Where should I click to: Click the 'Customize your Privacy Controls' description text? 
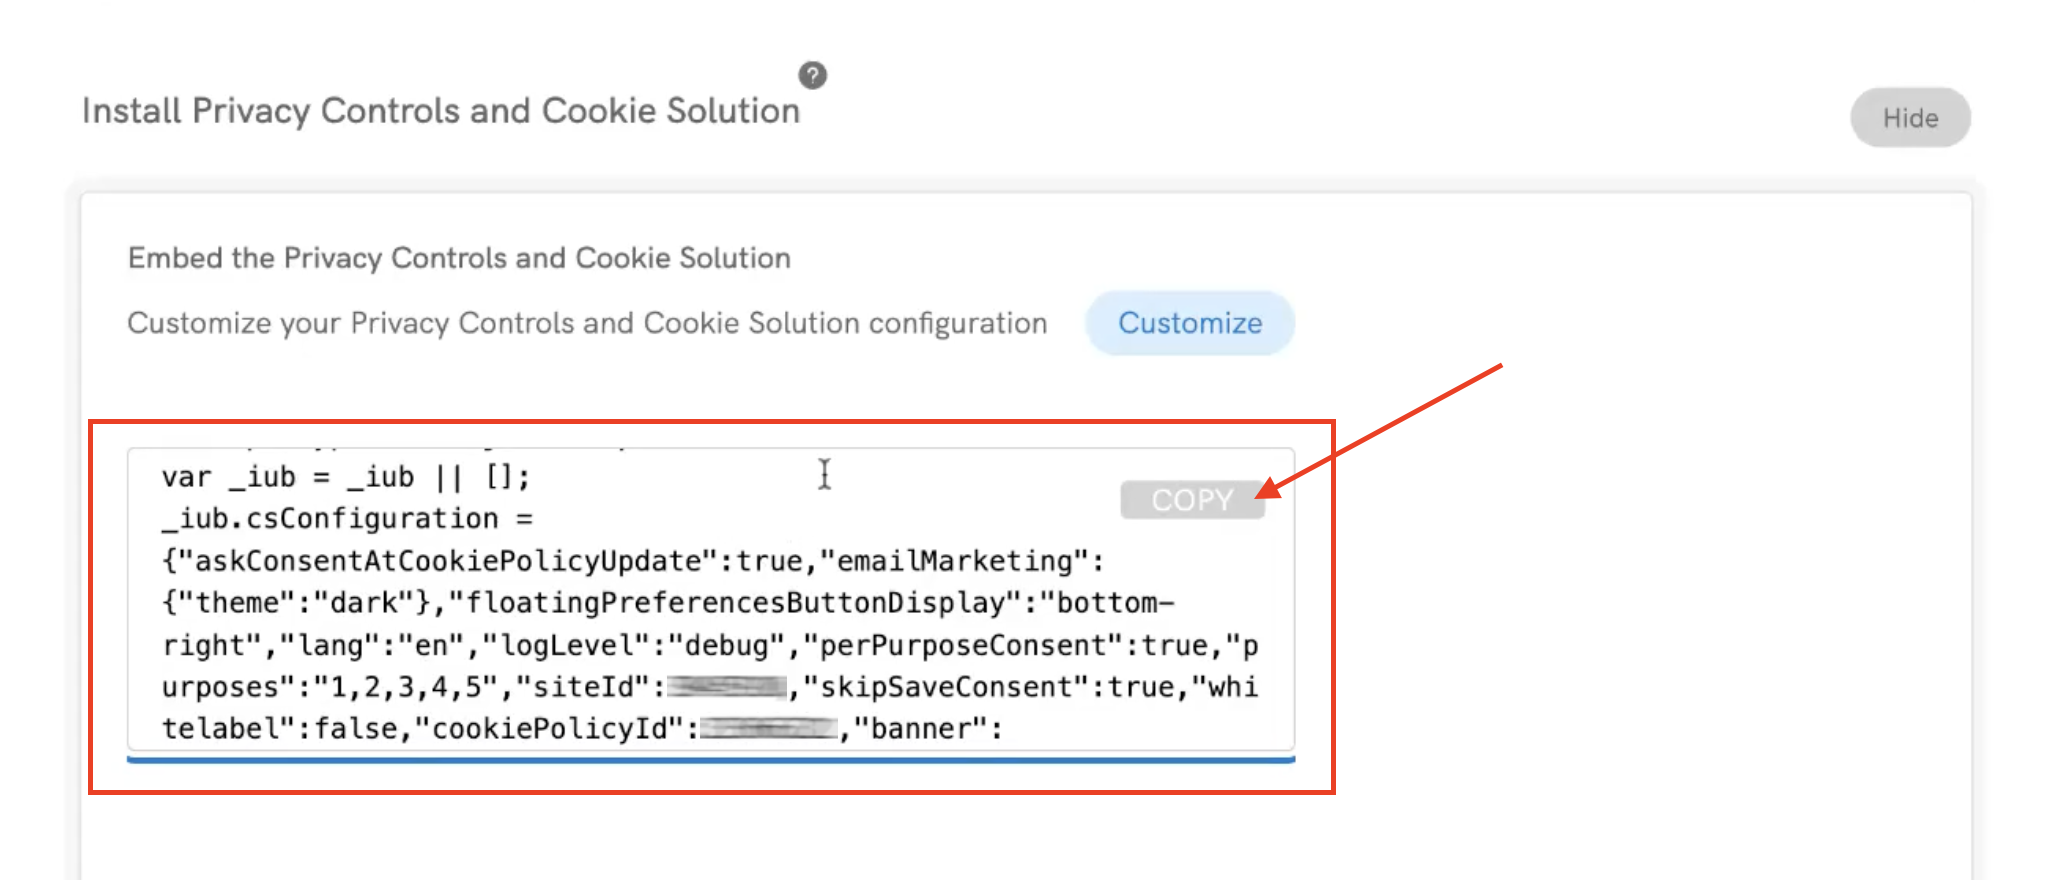(x=587, y=323)
